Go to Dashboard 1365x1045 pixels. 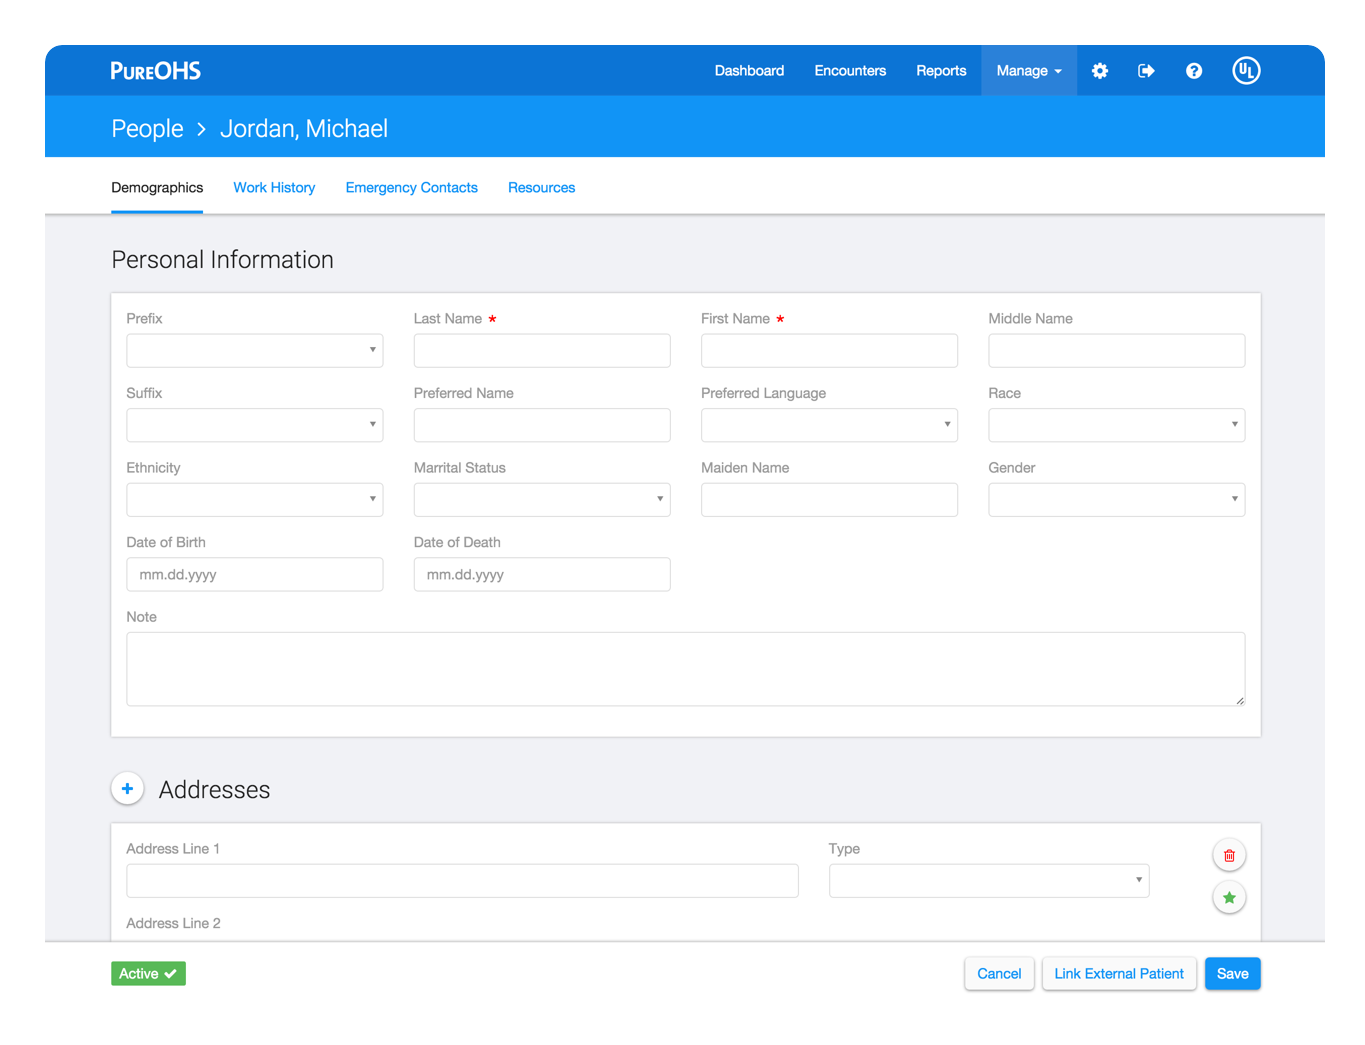(x=749, y=71)
